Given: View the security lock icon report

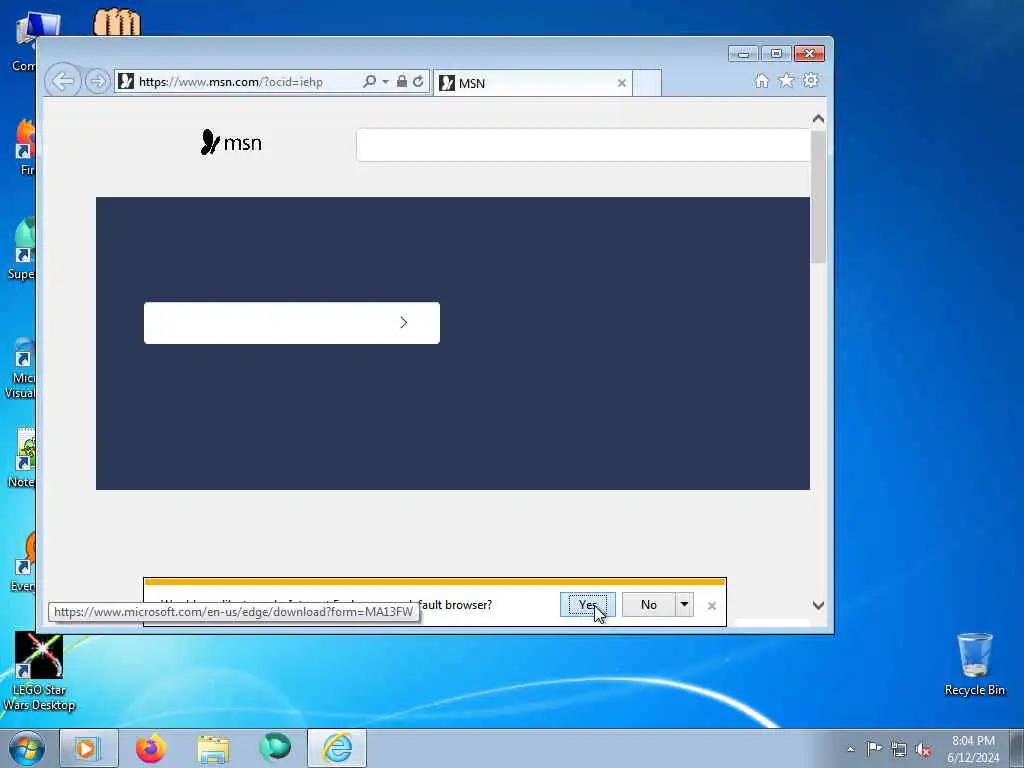Looking at the screenshot, I should coord(402,82).
